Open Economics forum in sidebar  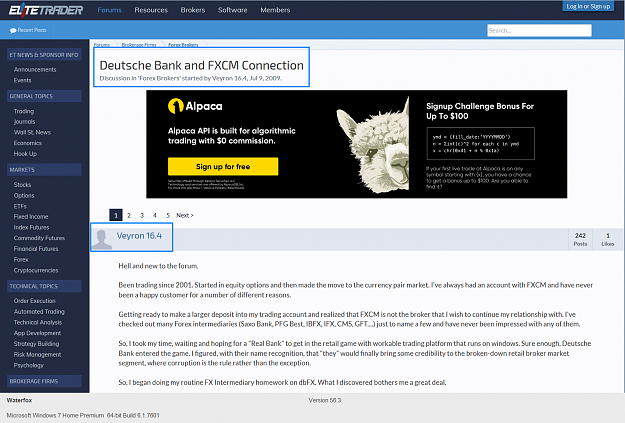[x=28, y=143]
